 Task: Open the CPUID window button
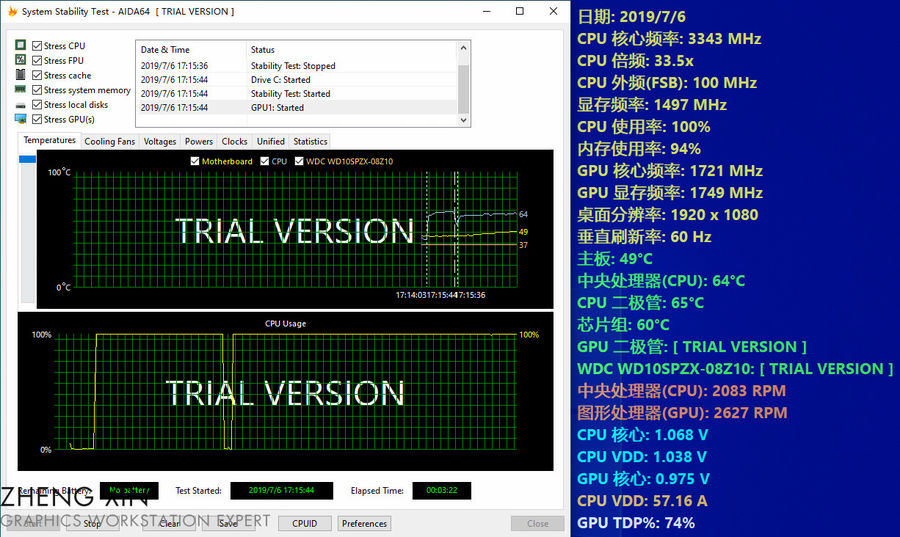point(304,523)
